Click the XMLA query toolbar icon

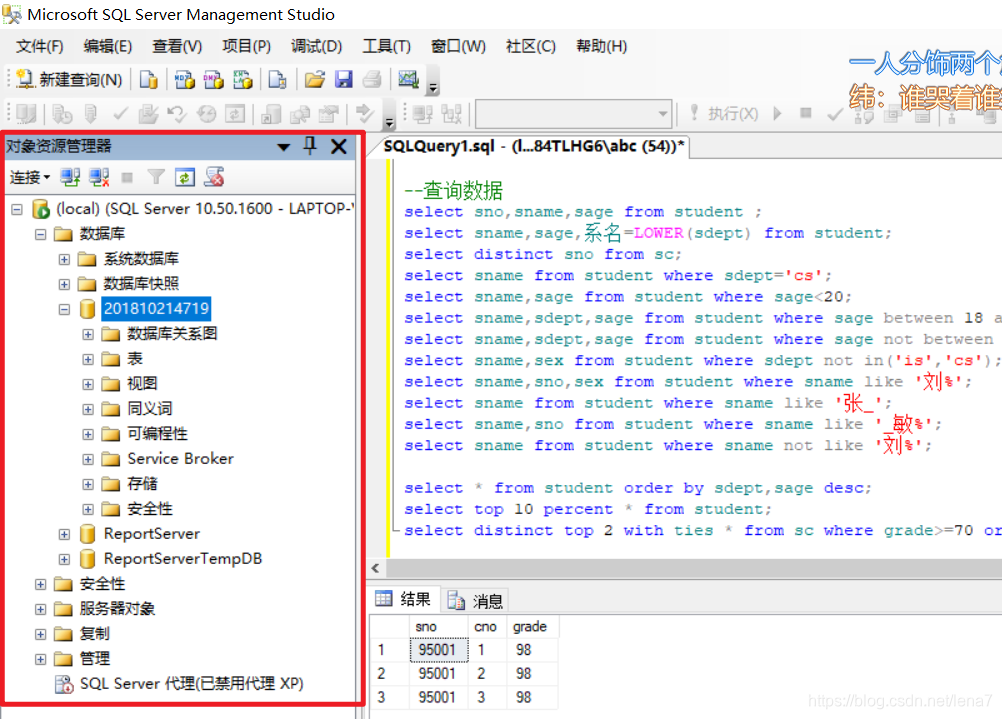tap(243, 79)
